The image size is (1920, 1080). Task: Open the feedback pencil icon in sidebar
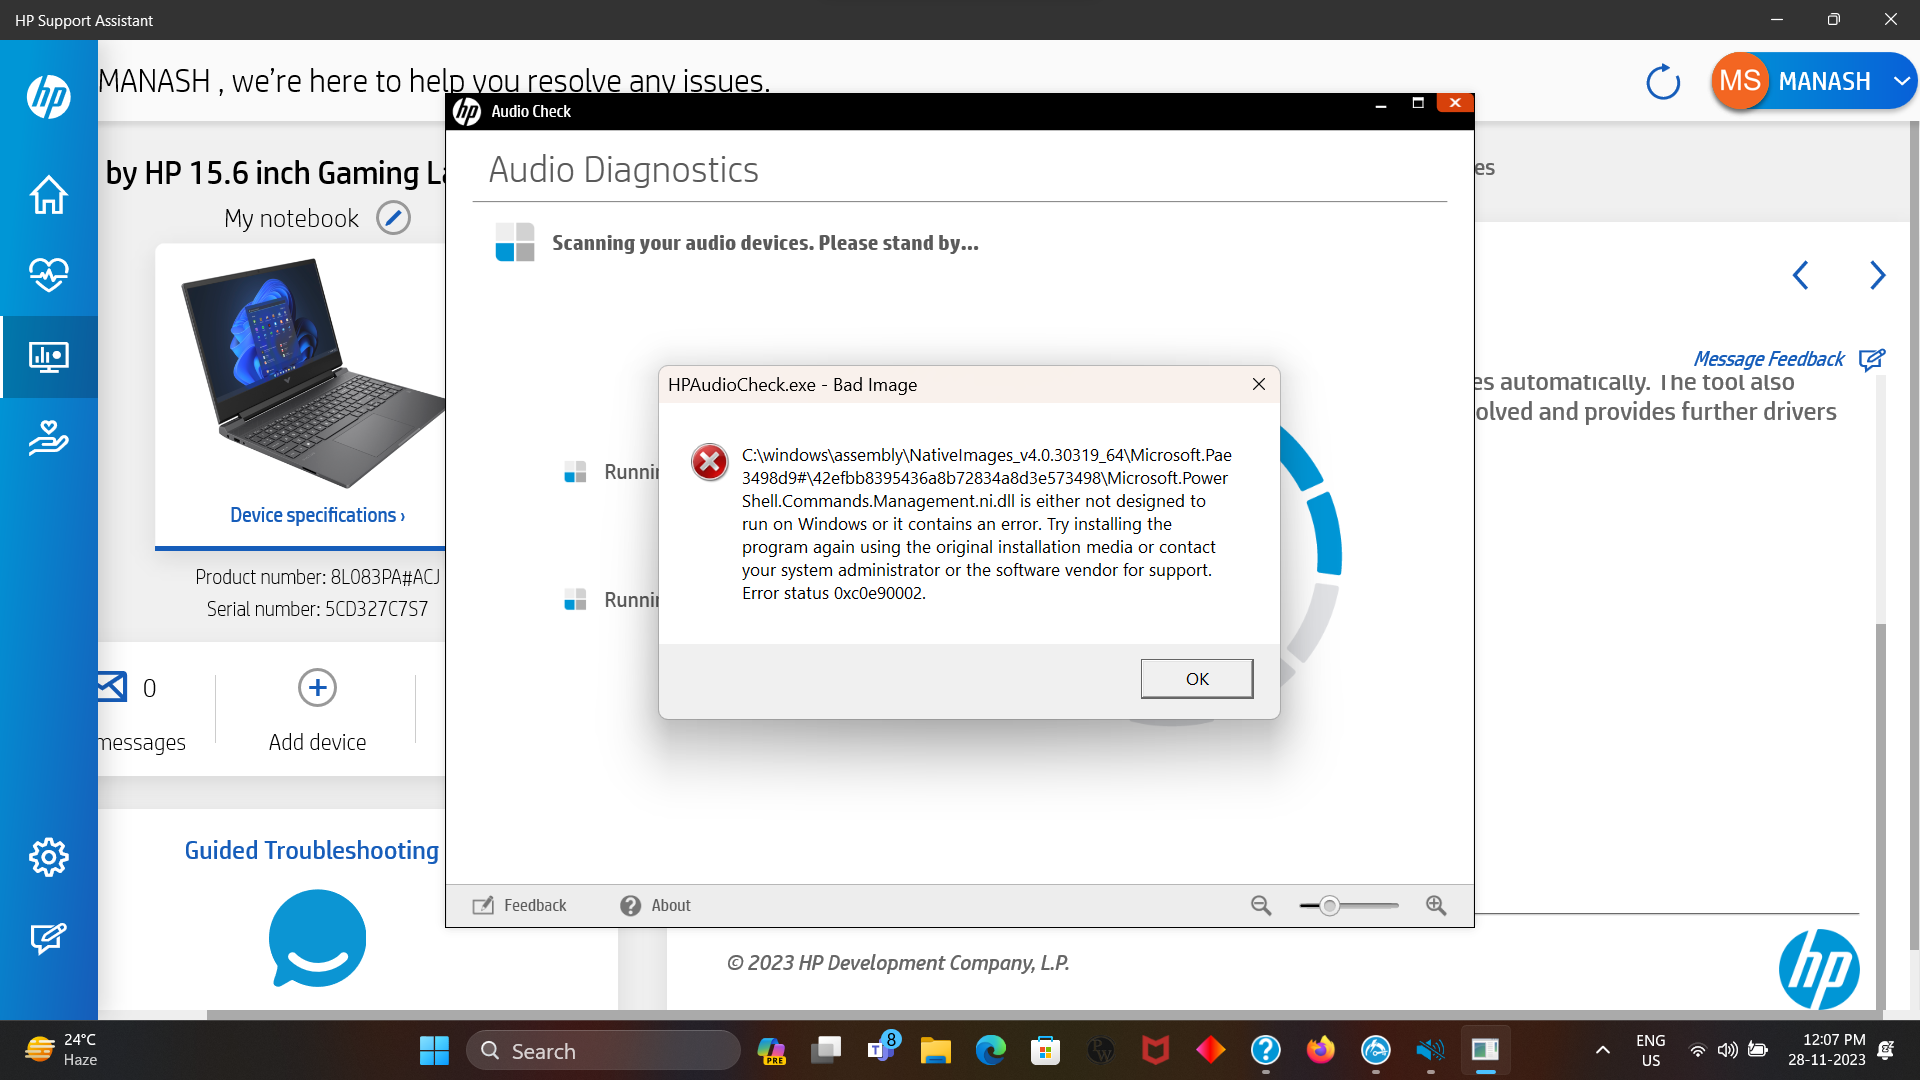pyautogui.click(x=48, y=938)
